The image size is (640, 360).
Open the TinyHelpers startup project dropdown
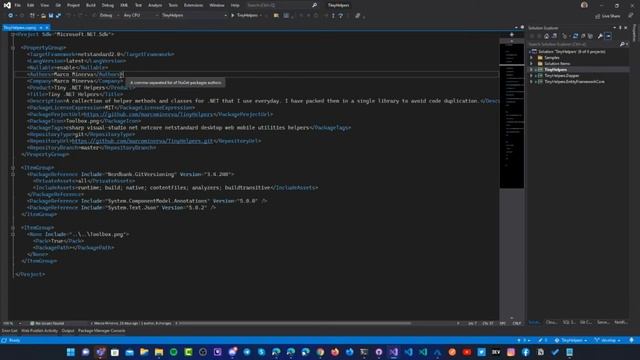[194, 16]
